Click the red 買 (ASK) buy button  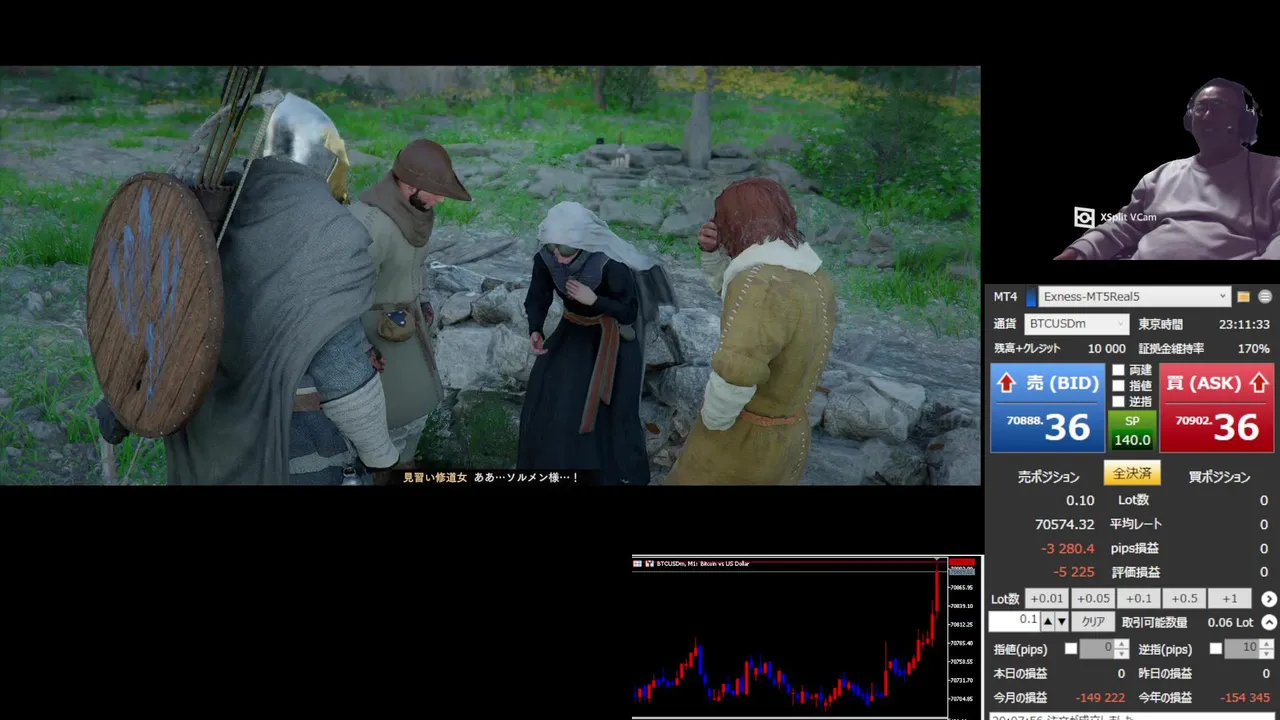click(x=1216, y=408)
